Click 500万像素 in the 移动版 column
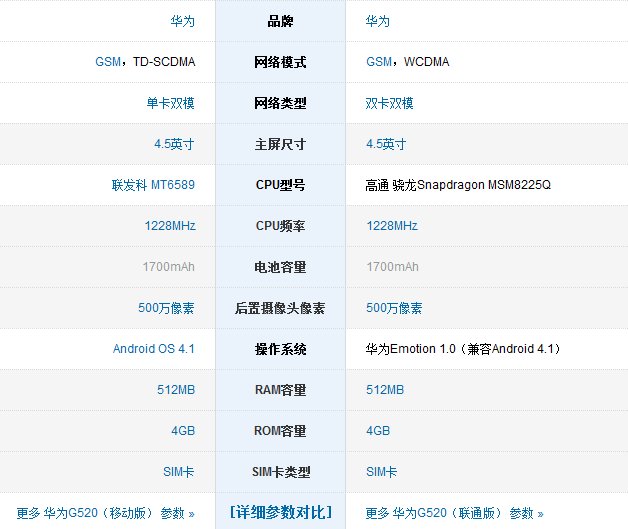 166,308
